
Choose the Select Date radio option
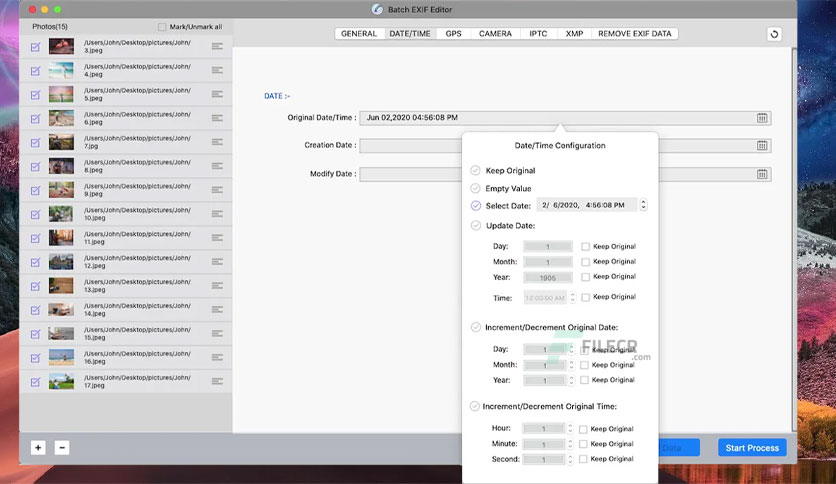[x=476, y=206]
